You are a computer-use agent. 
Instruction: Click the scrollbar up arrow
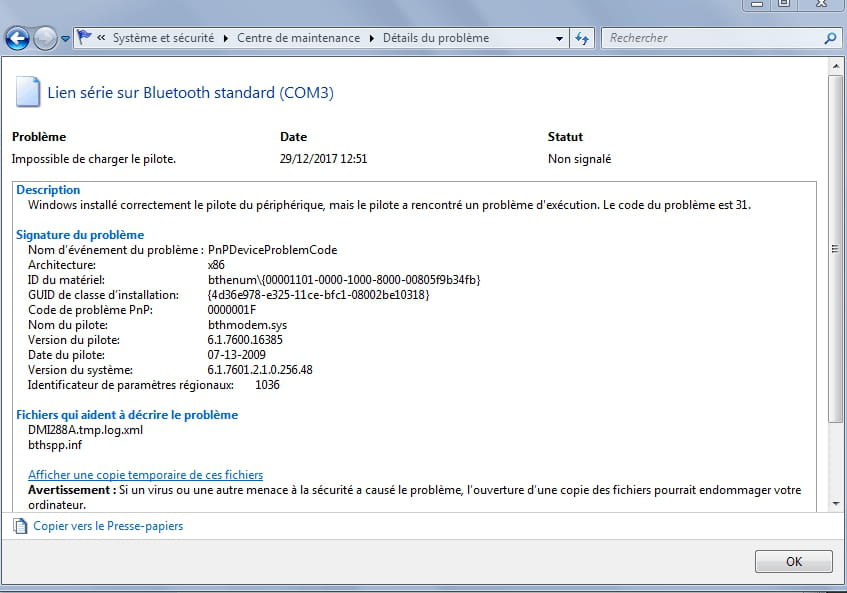[836, 66]
